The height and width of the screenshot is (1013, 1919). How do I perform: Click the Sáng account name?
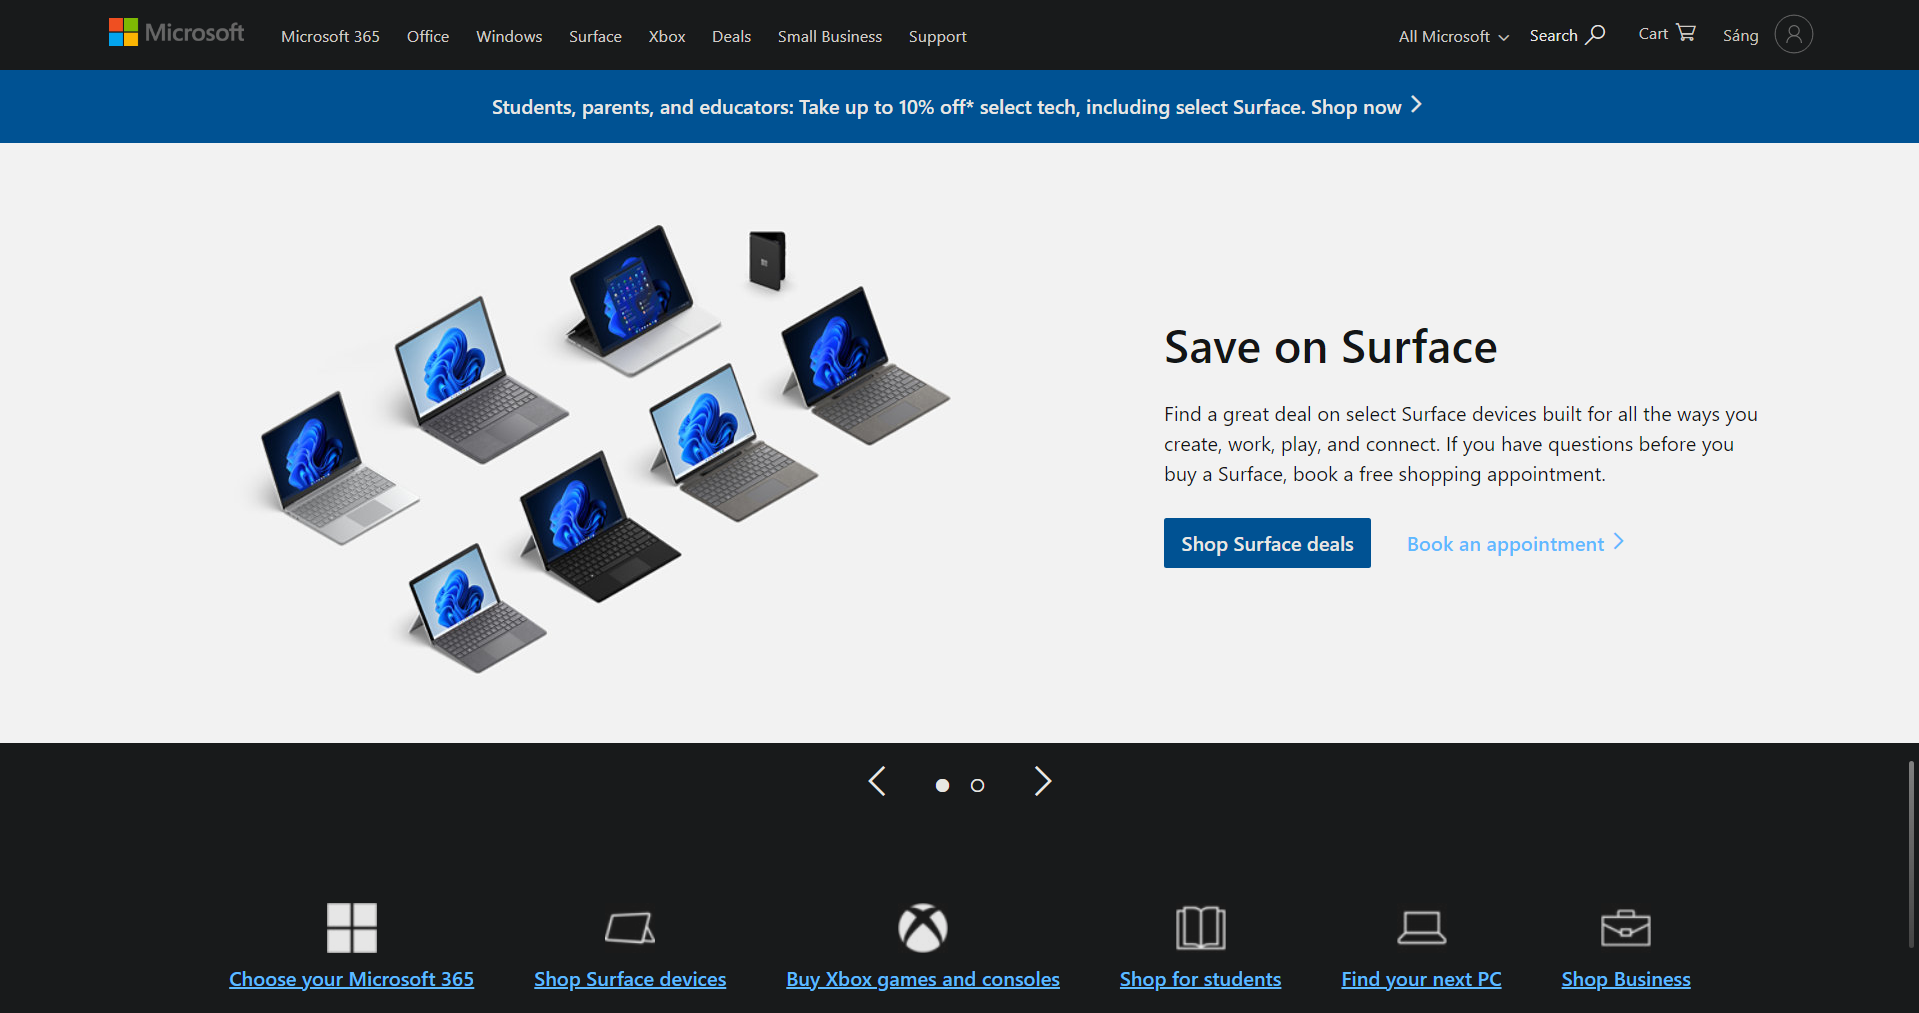[x=1740, y=35]
